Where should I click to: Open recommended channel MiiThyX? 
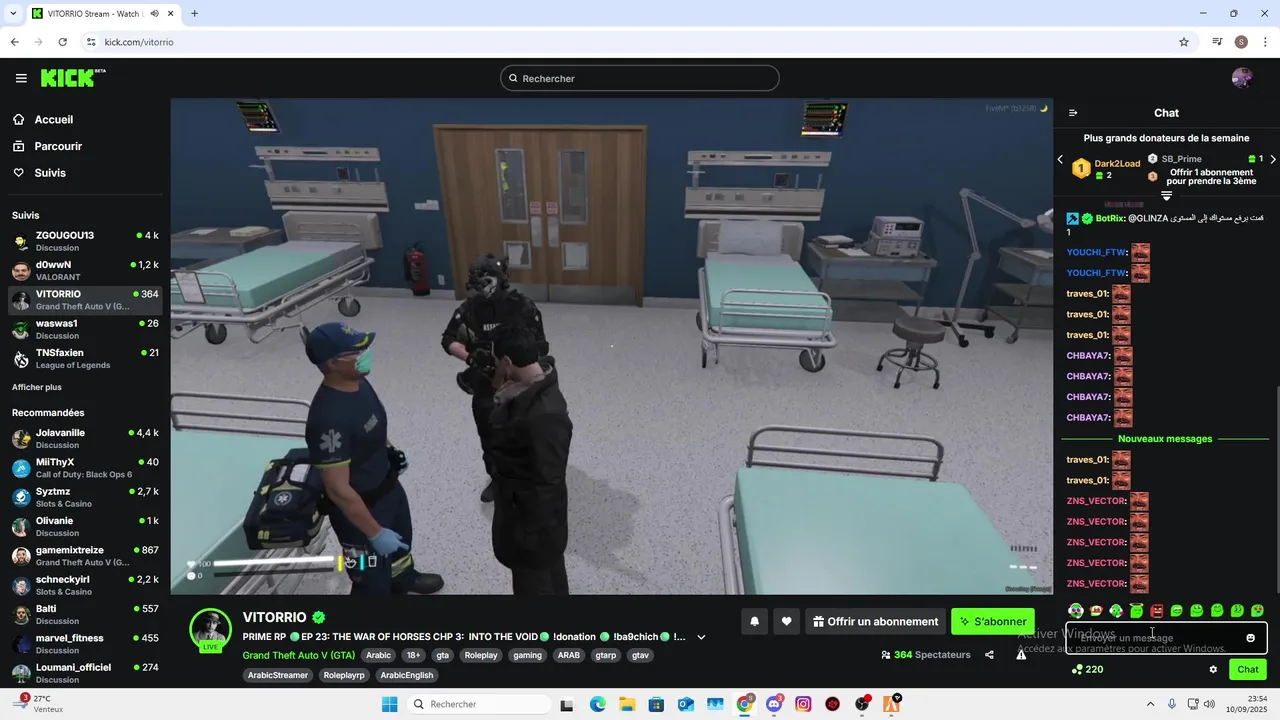(x=85, y=468)
